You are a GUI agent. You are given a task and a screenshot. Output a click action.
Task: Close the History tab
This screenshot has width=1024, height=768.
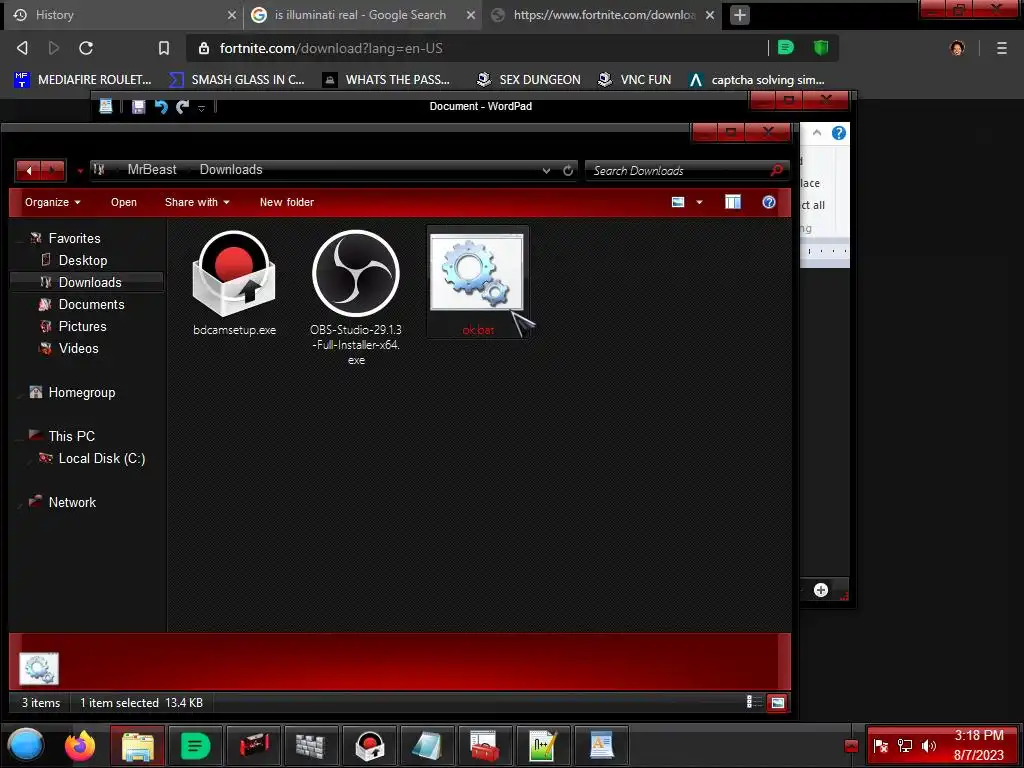click(231, 15)
